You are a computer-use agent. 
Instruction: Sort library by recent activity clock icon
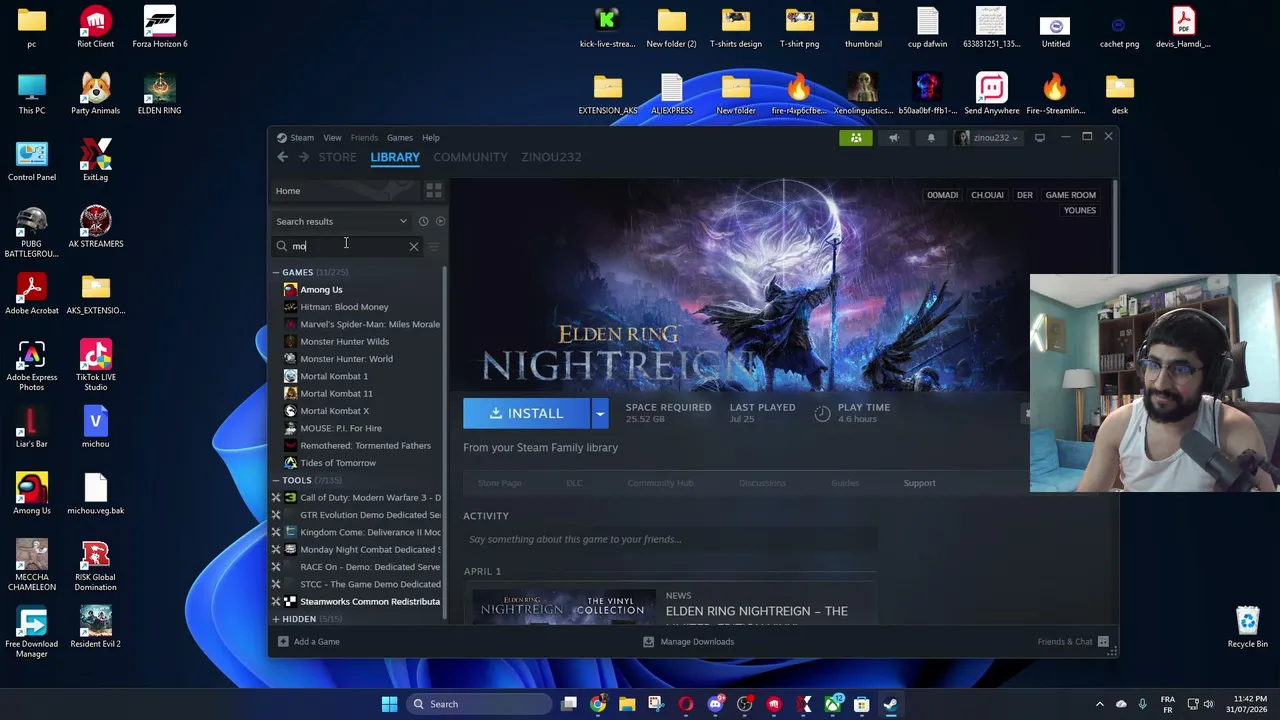coord(423,221)
